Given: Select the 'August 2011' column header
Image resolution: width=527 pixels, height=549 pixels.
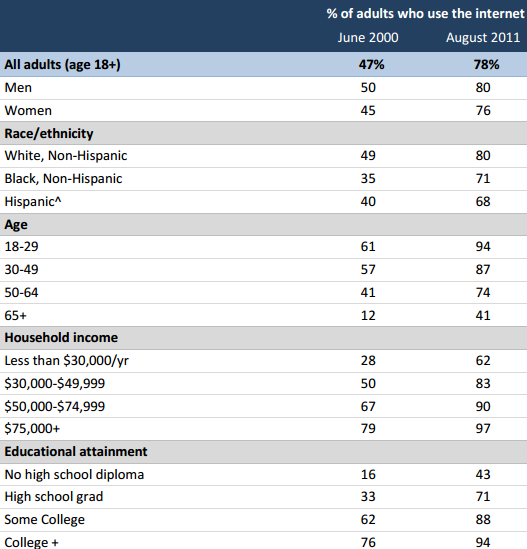Looking at the screenshot, I should pyautogui.click(x=483, y=38).
